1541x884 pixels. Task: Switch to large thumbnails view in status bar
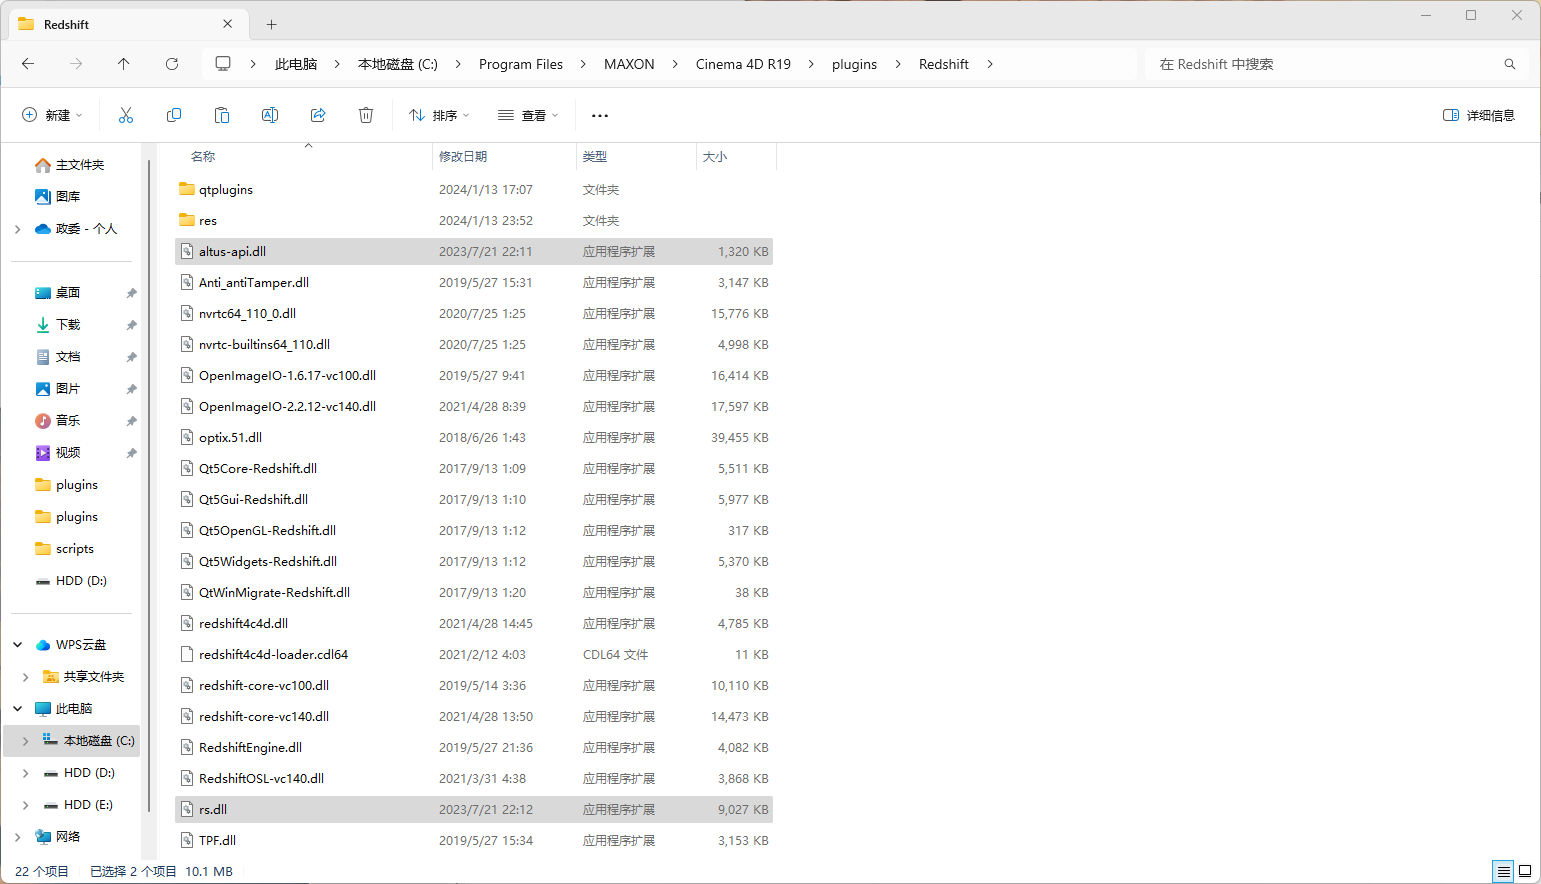1524,871
